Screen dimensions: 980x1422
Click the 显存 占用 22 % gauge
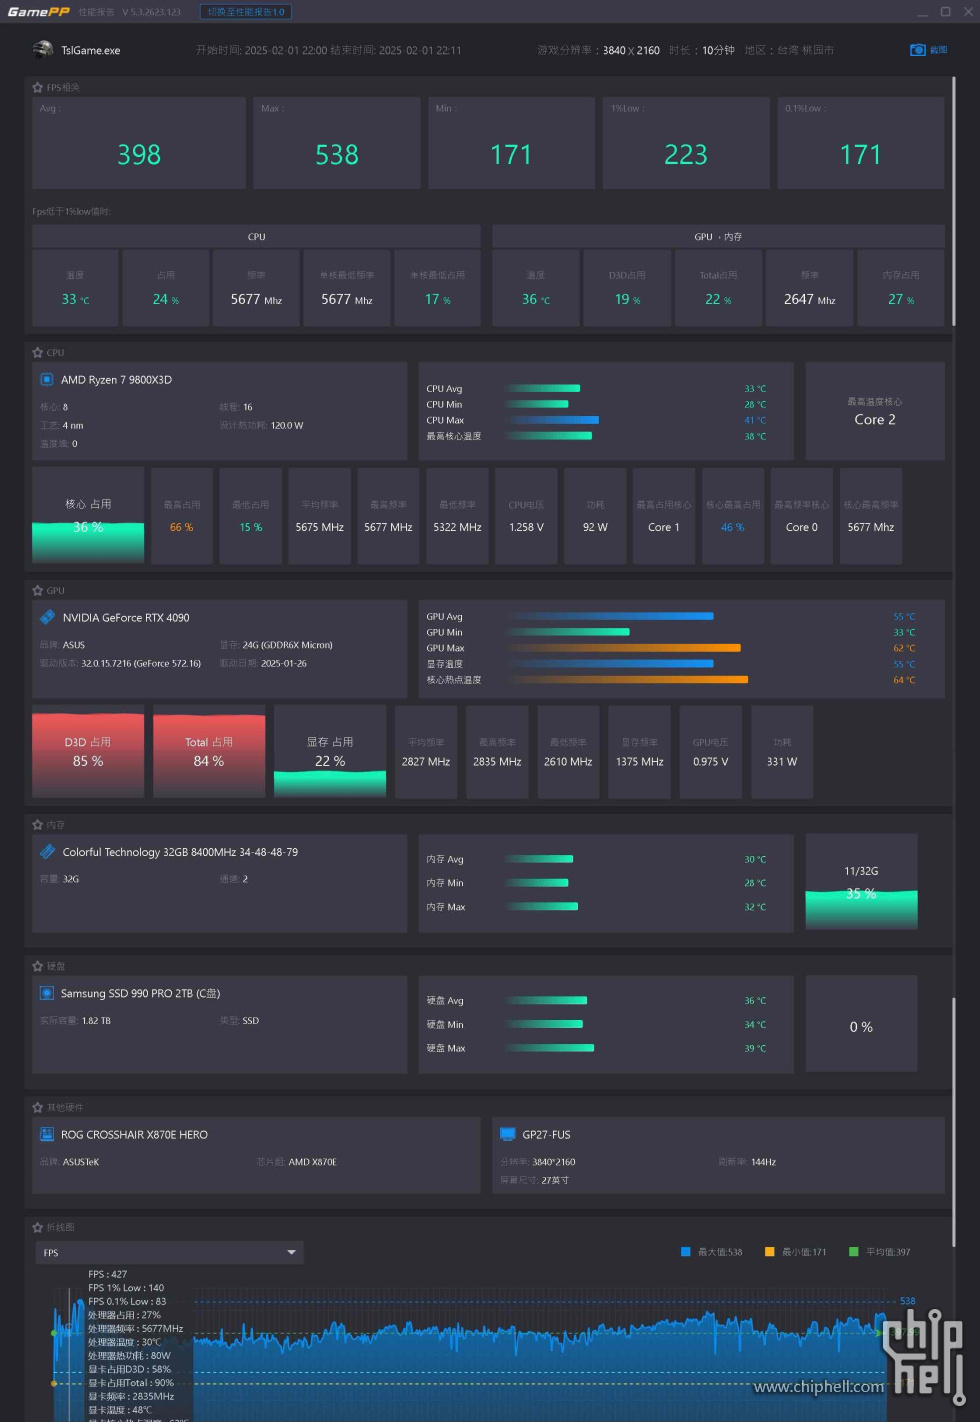pos(330,752)
